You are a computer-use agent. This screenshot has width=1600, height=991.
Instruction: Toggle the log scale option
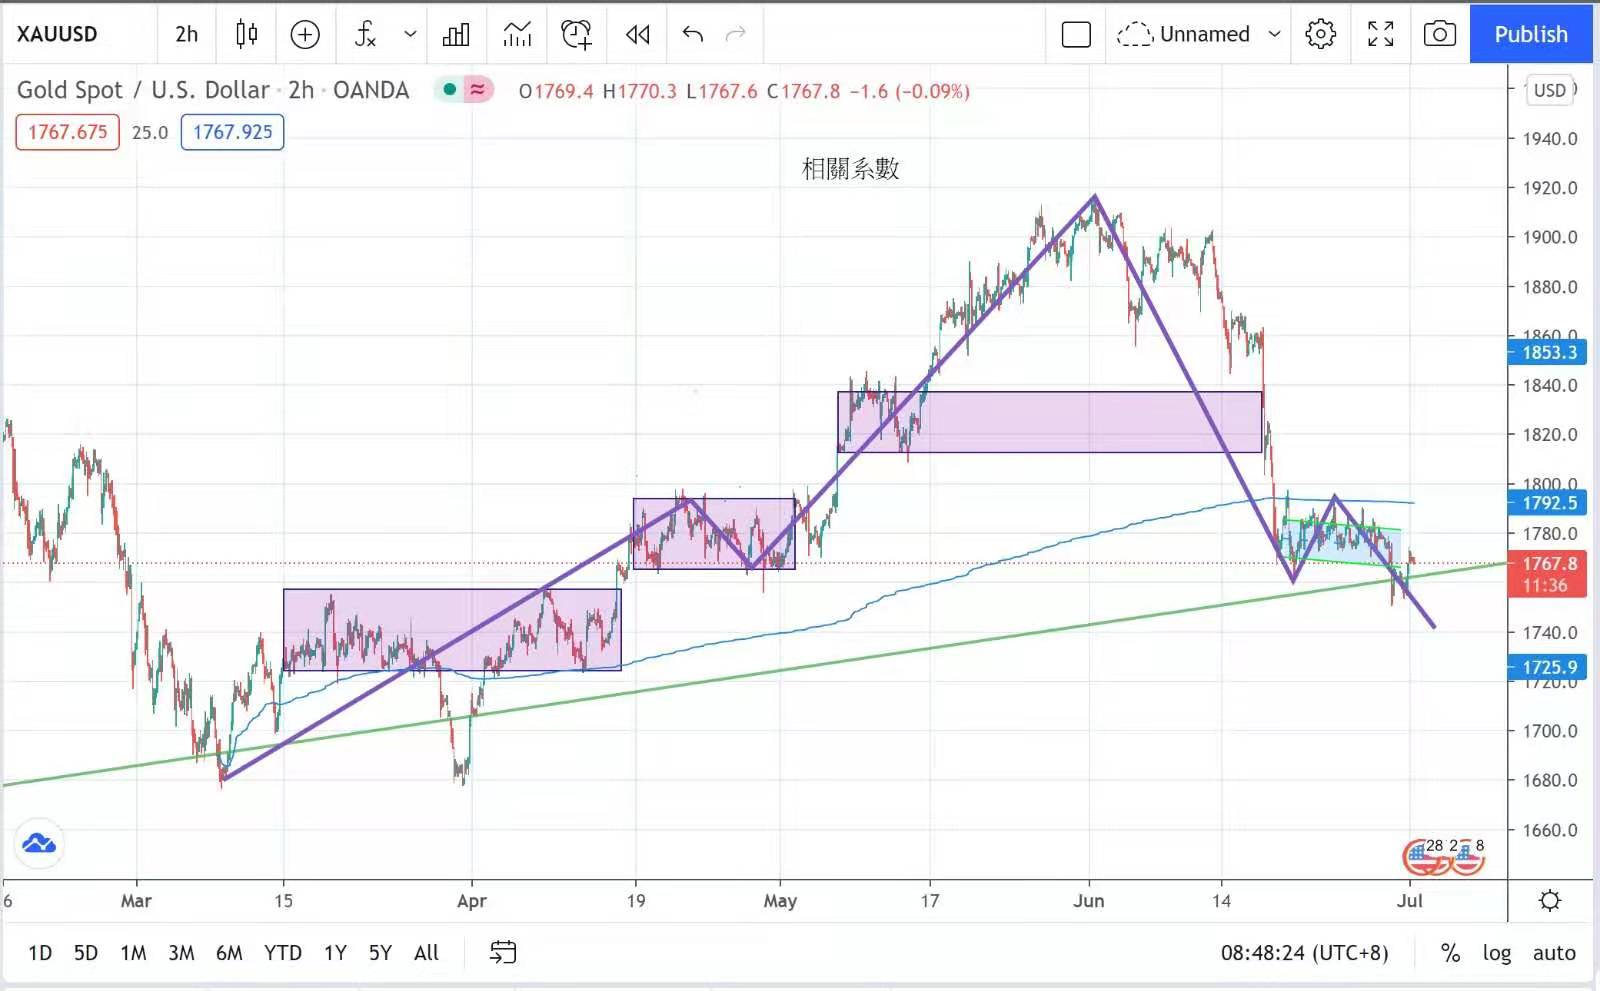[x=1496, y=953]
